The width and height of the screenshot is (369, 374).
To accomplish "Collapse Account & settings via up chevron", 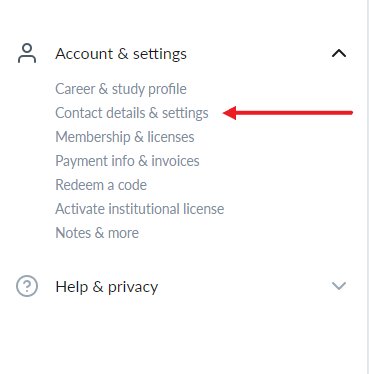I will [339, 53].
